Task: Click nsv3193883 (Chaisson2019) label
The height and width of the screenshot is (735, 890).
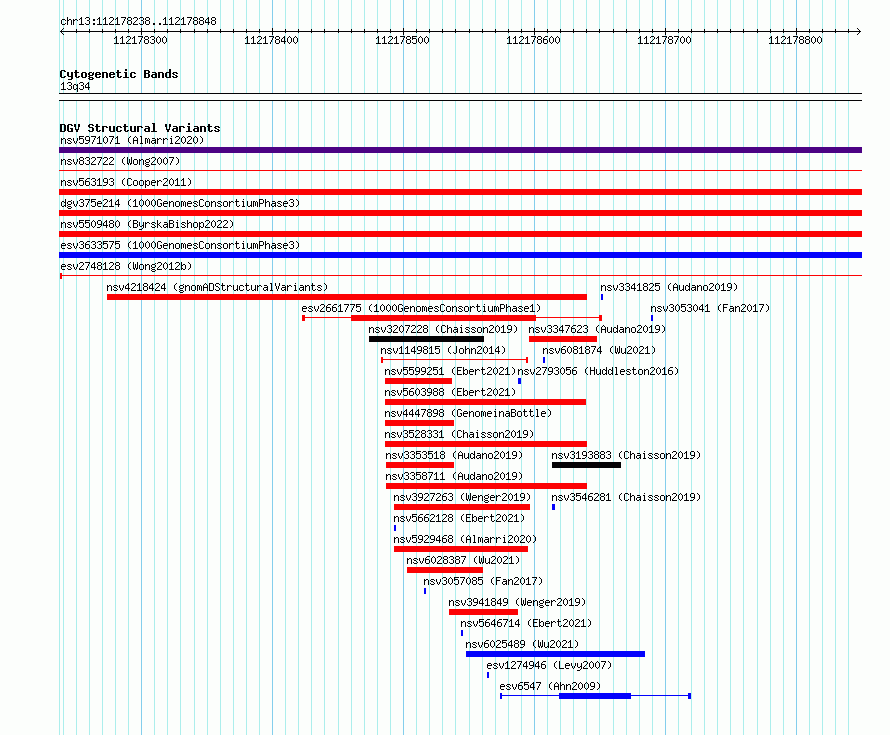Action: tap(626, 455)
